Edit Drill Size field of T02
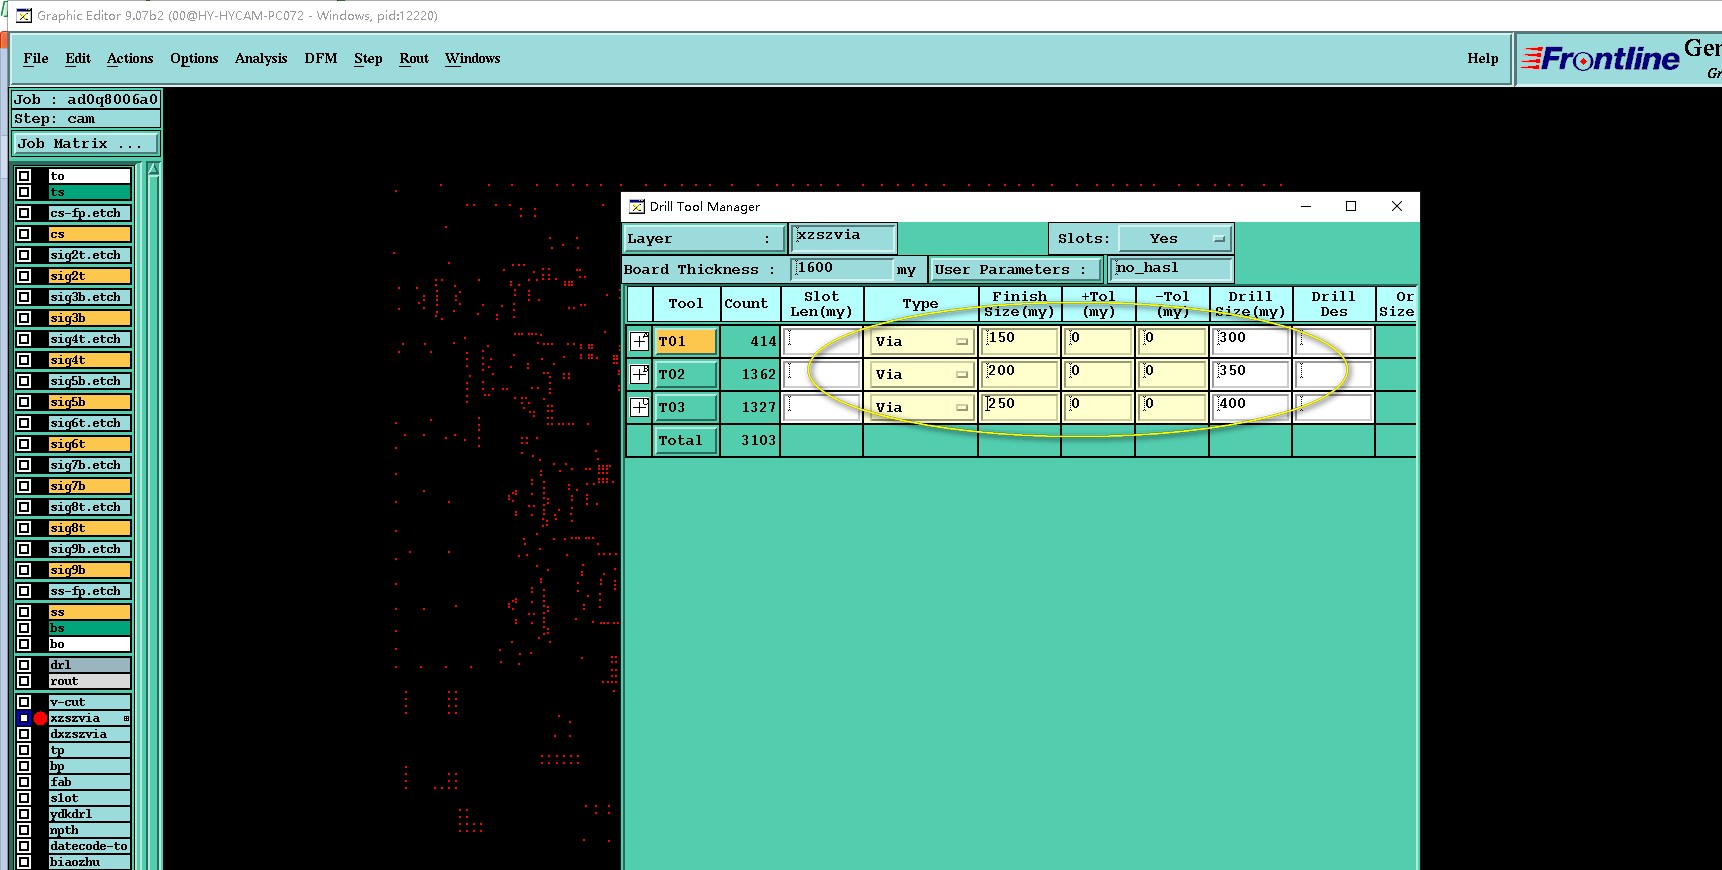The width and height of the screenshot is (1722, 870). pos(1250,374)
